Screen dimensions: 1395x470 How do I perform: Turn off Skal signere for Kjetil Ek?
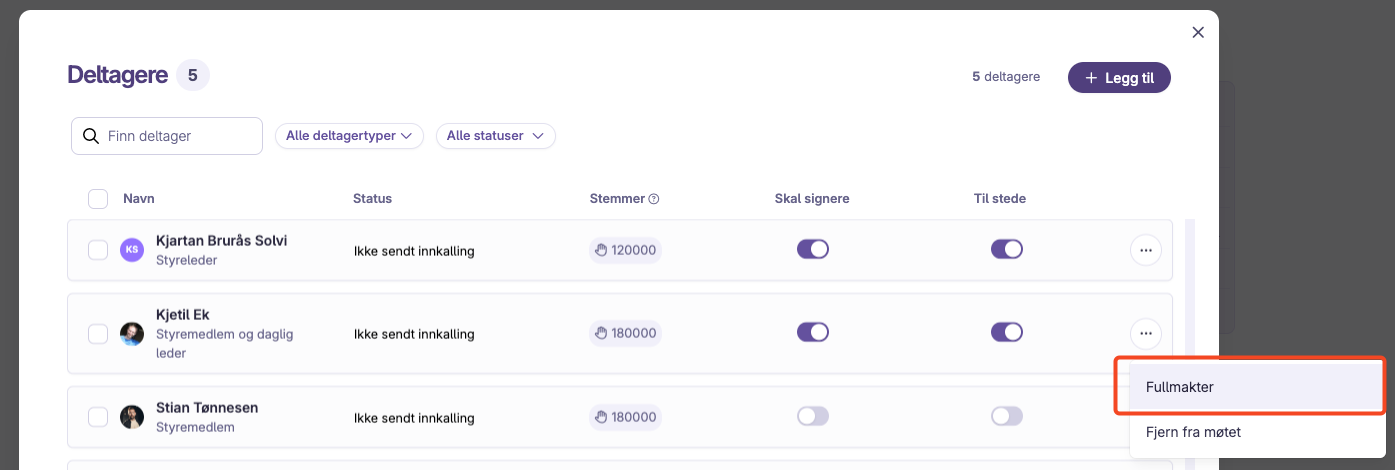pos(813,332)
